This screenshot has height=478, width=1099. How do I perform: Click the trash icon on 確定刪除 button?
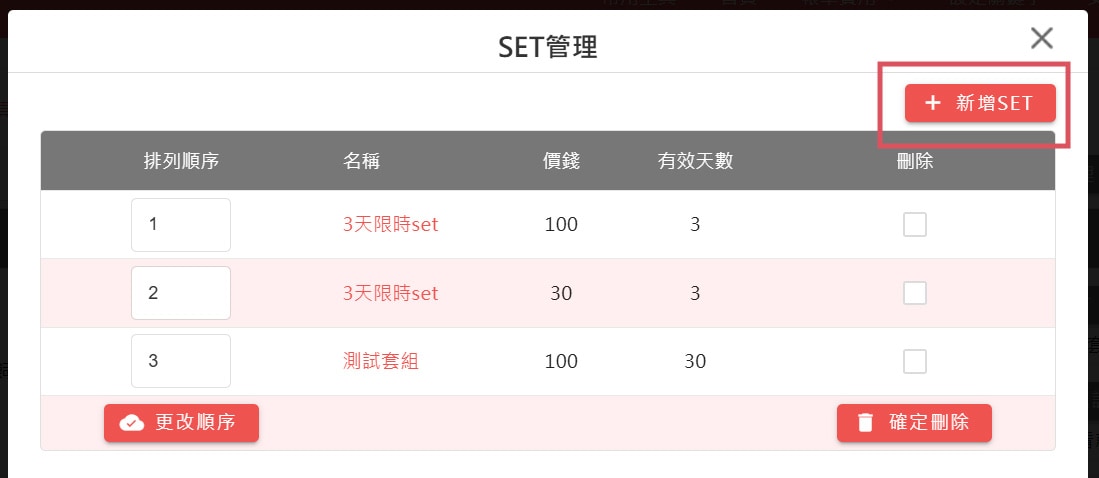[866, 423]
